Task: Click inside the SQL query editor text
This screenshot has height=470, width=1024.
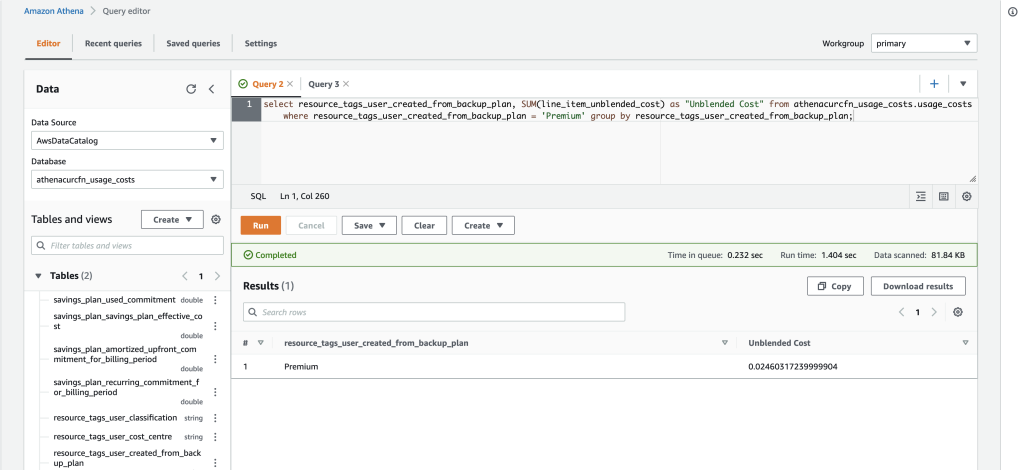Action: click(617, 110)
